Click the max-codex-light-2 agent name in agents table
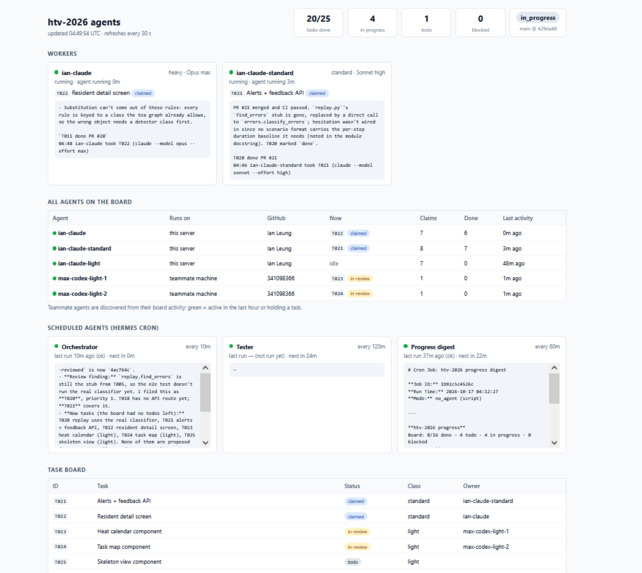 [x=82, y=294]
